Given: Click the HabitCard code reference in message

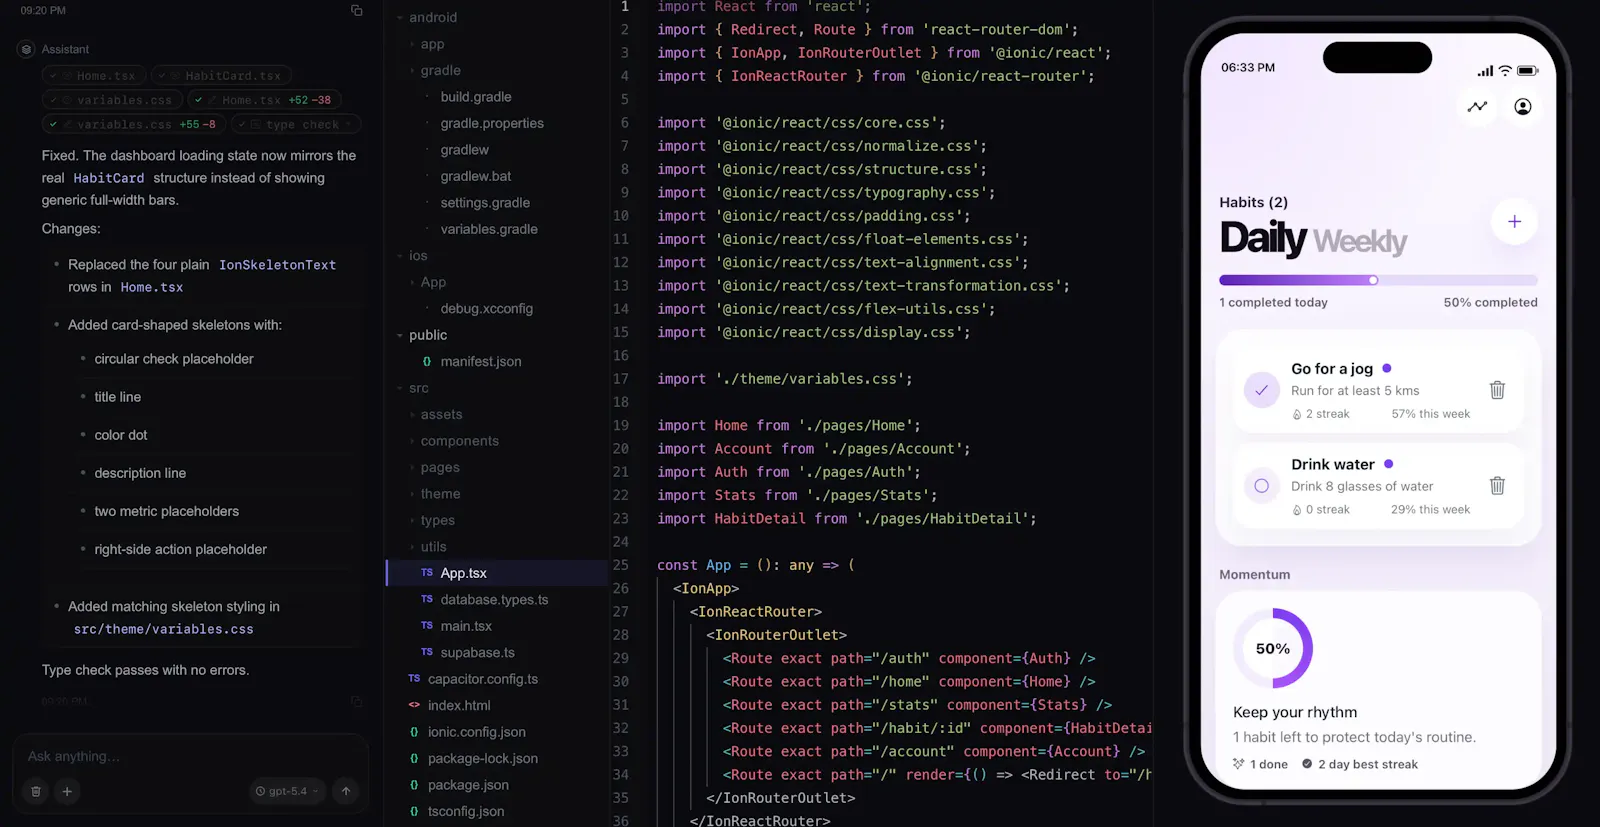Looking at the screenshot, I should coord(109,178).
